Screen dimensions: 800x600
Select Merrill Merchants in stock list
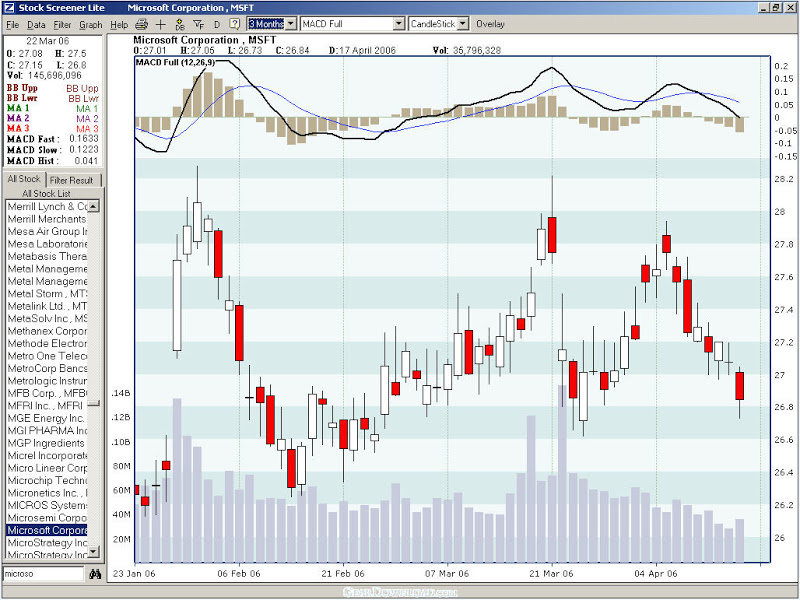pyautogui.click(x=47, y=219)
